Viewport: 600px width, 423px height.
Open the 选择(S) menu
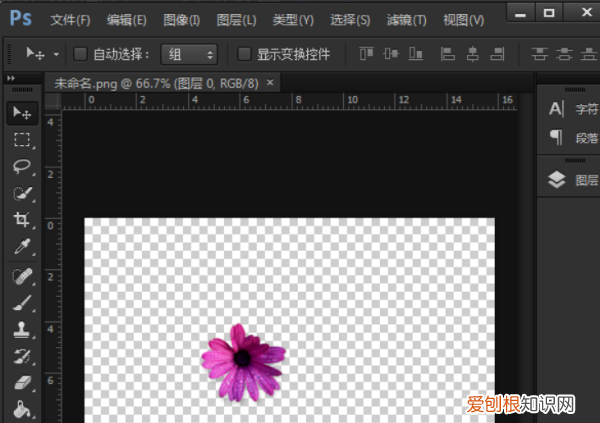click(x=350, y=20)
